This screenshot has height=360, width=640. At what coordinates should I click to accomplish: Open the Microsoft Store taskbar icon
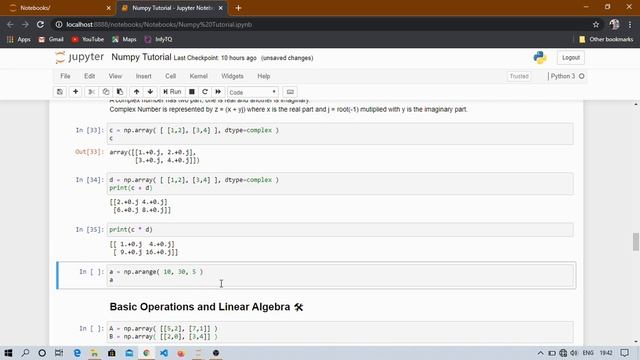111,353
